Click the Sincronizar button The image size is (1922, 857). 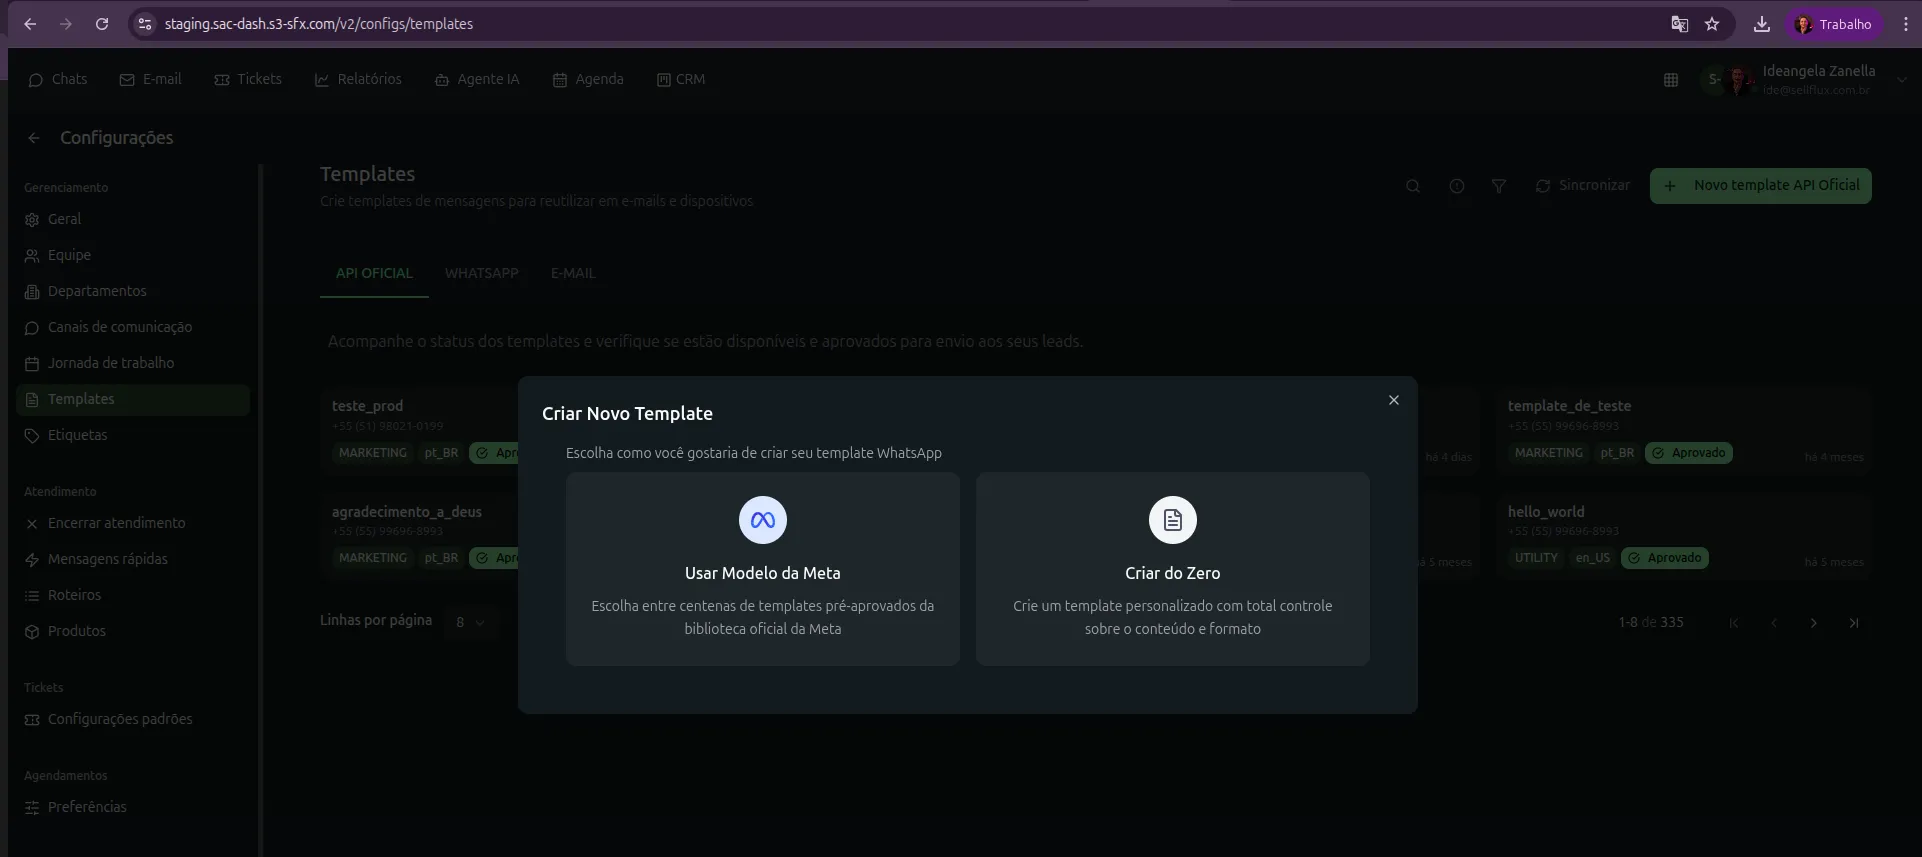[x=1582, y=186]
